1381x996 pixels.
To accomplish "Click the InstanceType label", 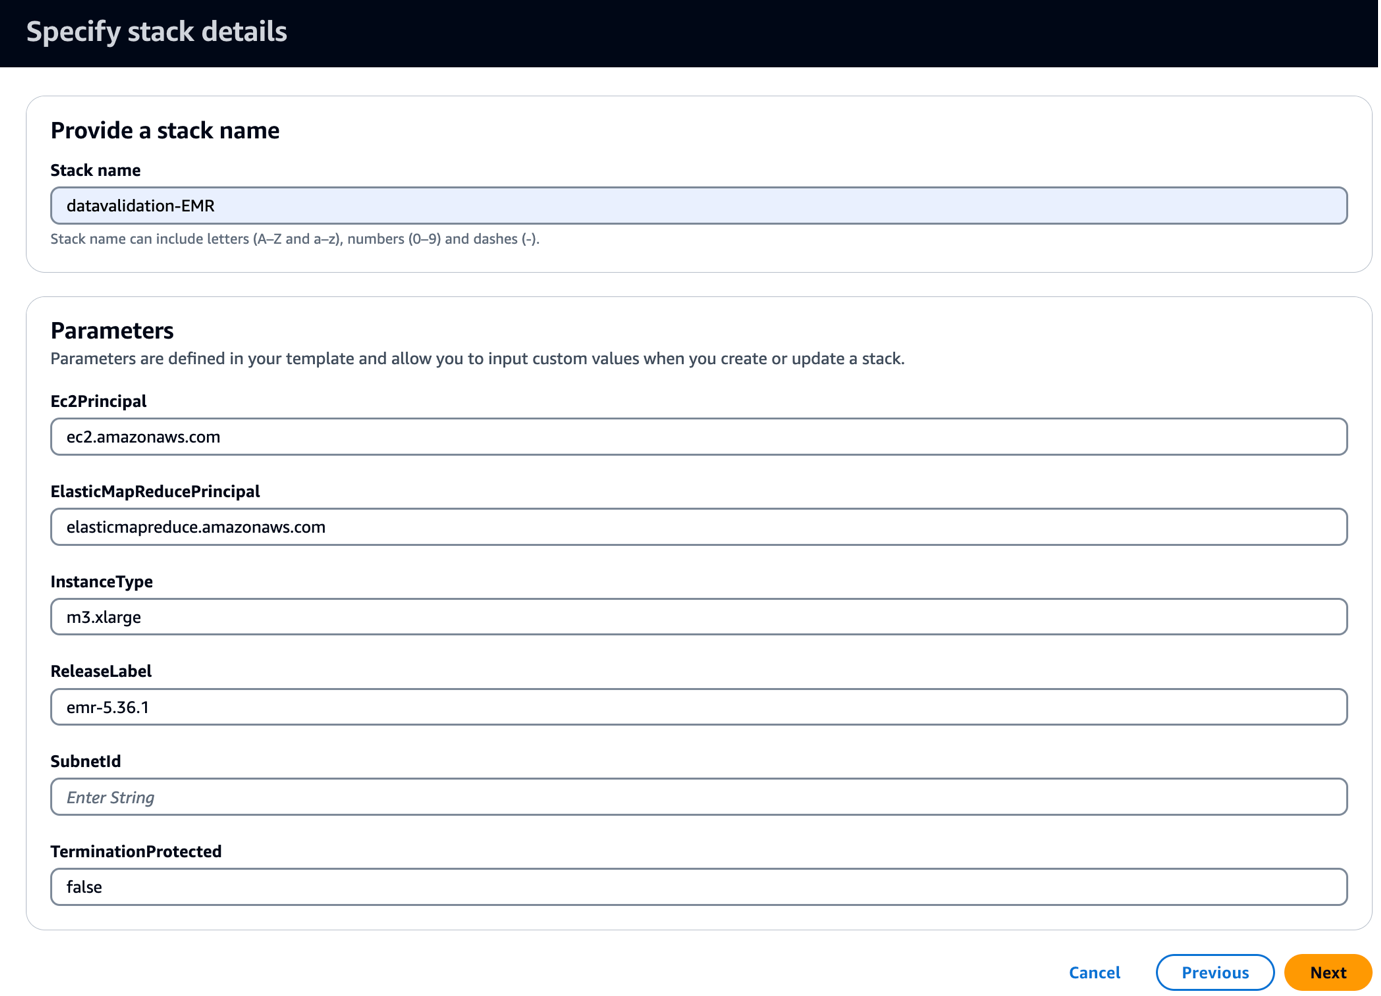I will coord(102,581).
